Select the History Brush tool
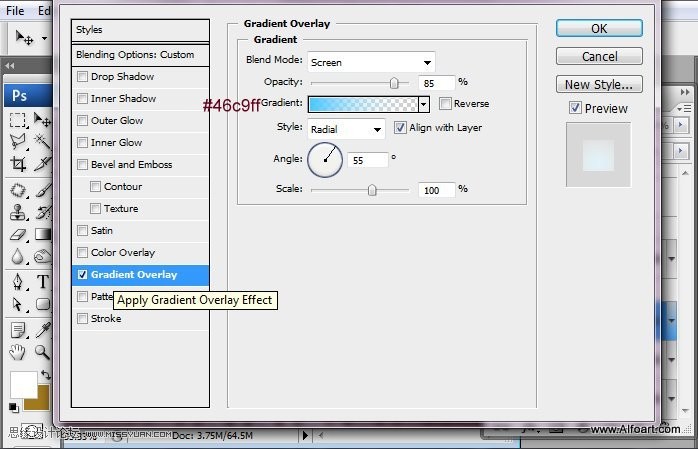The width and height of the screenshot is (698, 449). point(43,212)
